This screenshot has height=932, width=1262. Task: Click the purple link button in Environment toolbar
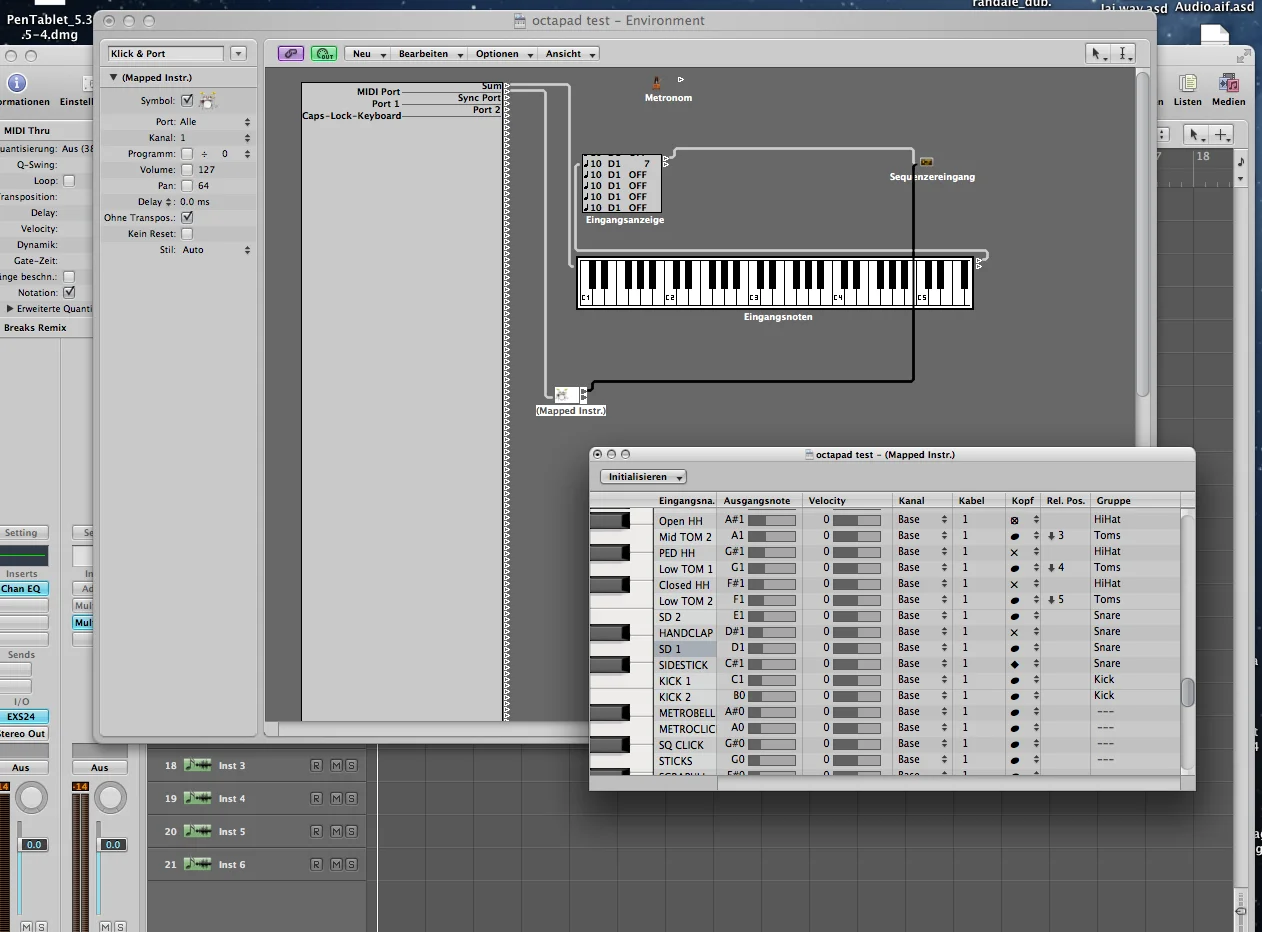pyautogui.click(x=291, y=54)
